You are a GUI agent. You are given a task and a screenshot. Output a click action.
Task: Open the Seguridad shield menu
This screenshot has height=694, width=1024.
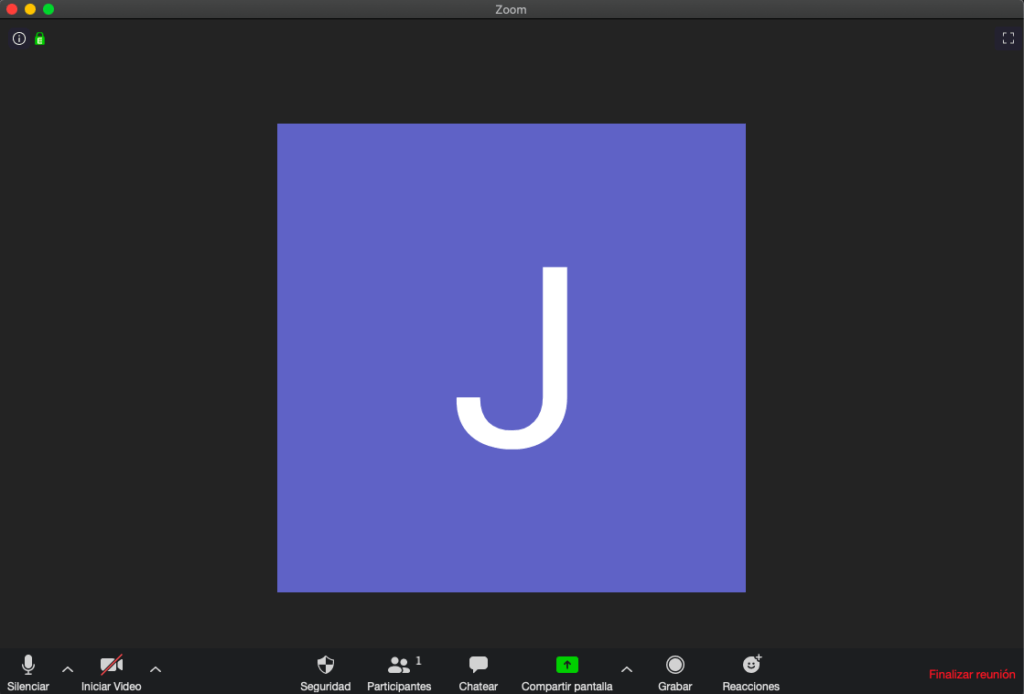click(325, 671)
